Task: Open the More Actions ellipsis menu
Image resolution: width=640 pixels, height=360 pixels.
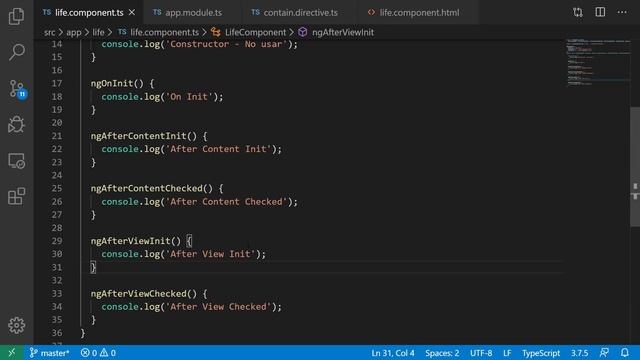Action: (622, 12)
